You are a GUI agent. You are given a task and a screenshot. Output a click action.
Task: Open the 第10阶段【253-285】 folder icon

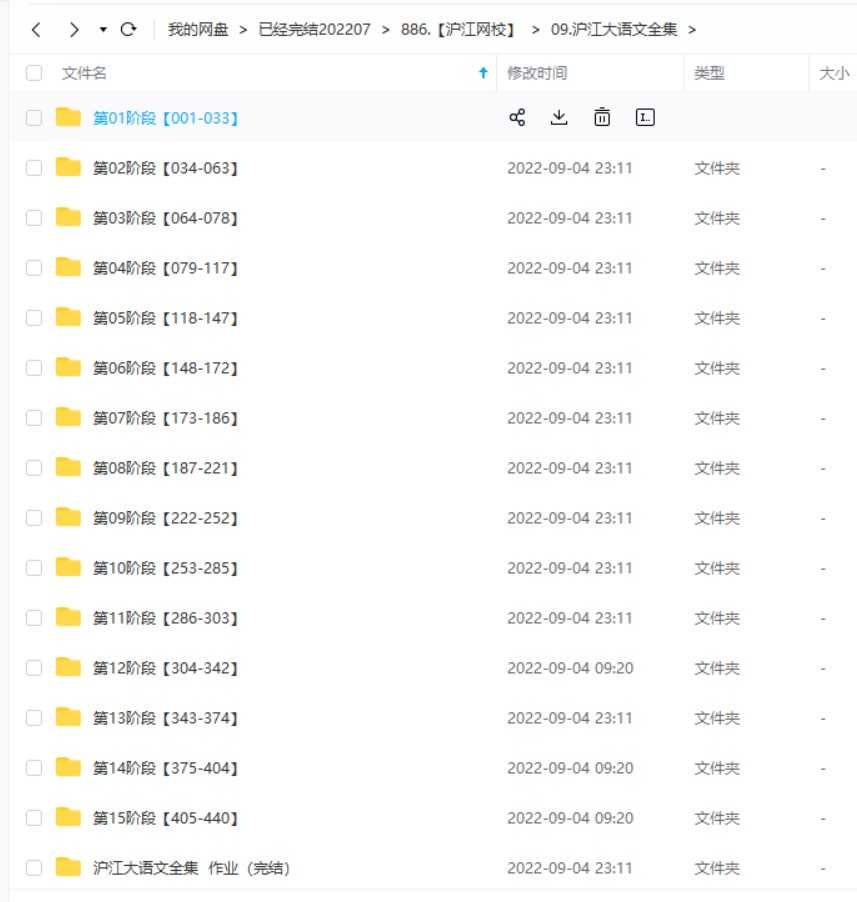tap(68, 568)
